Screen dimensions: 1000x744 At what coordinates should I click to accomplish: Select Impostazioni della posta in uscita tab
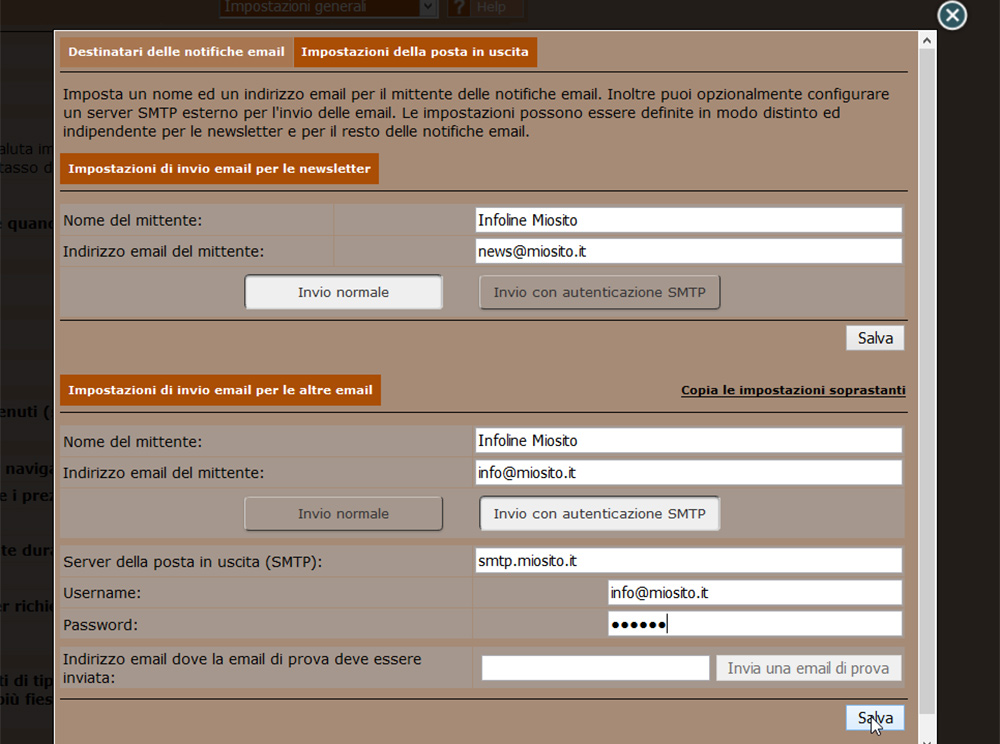click(x=415, y=52)
